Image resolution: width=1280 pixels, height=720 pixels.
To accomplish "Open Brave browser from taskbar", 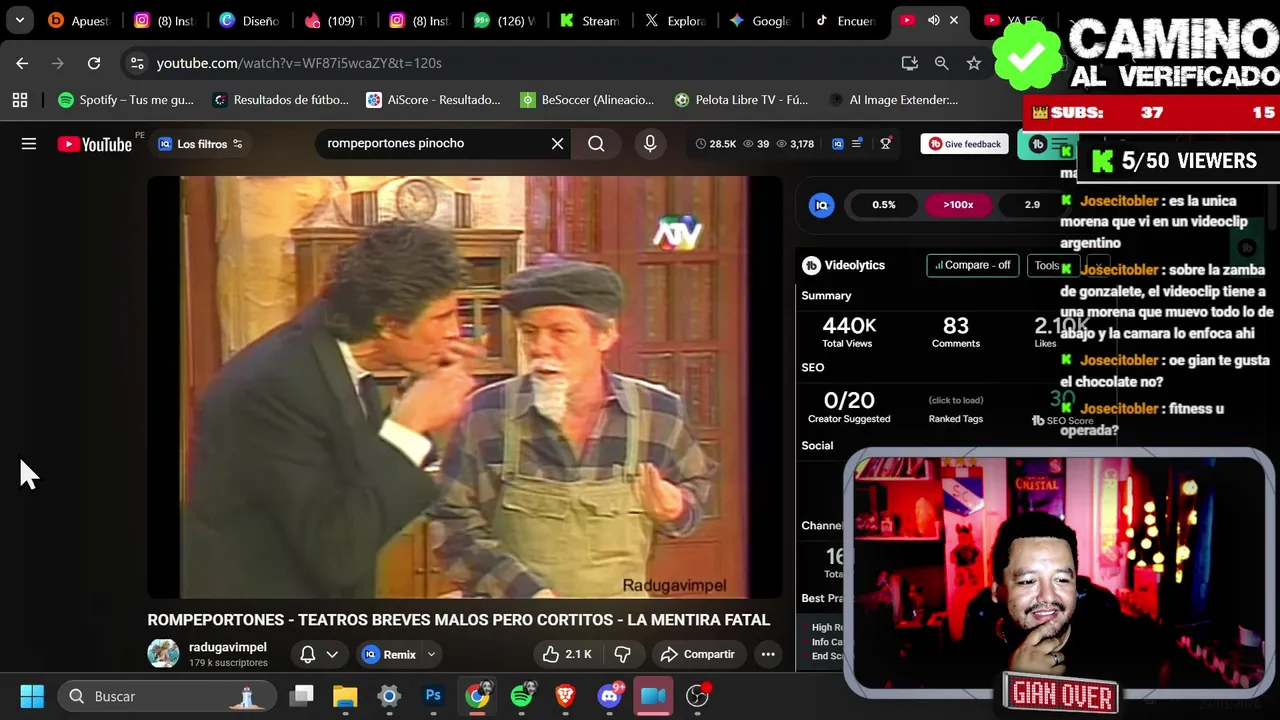I will point(566,696).
